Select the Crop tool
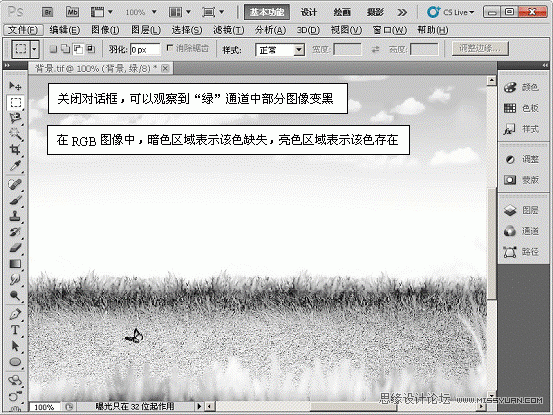 [x=15, y=149]
